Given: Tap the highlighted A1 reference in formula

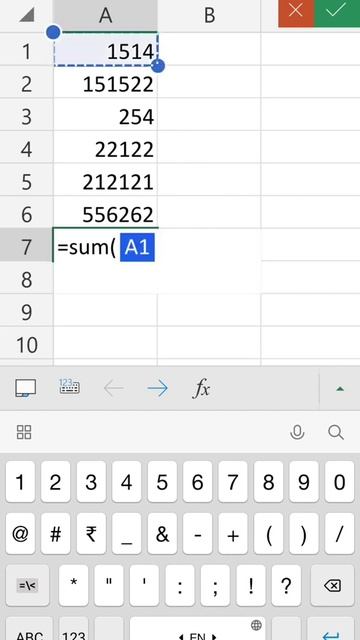Looking at the screenshot, I should pyautogui.click(x=137, y=247).
